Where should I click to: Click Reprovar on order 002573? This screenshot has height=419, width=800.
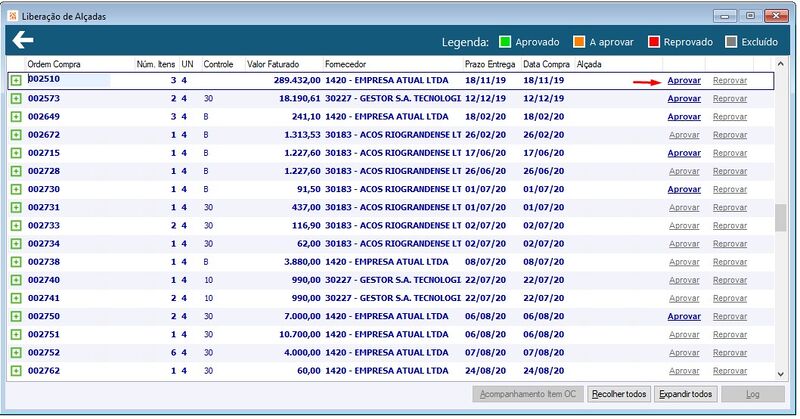pyautogui.click(x=730, y=98)
